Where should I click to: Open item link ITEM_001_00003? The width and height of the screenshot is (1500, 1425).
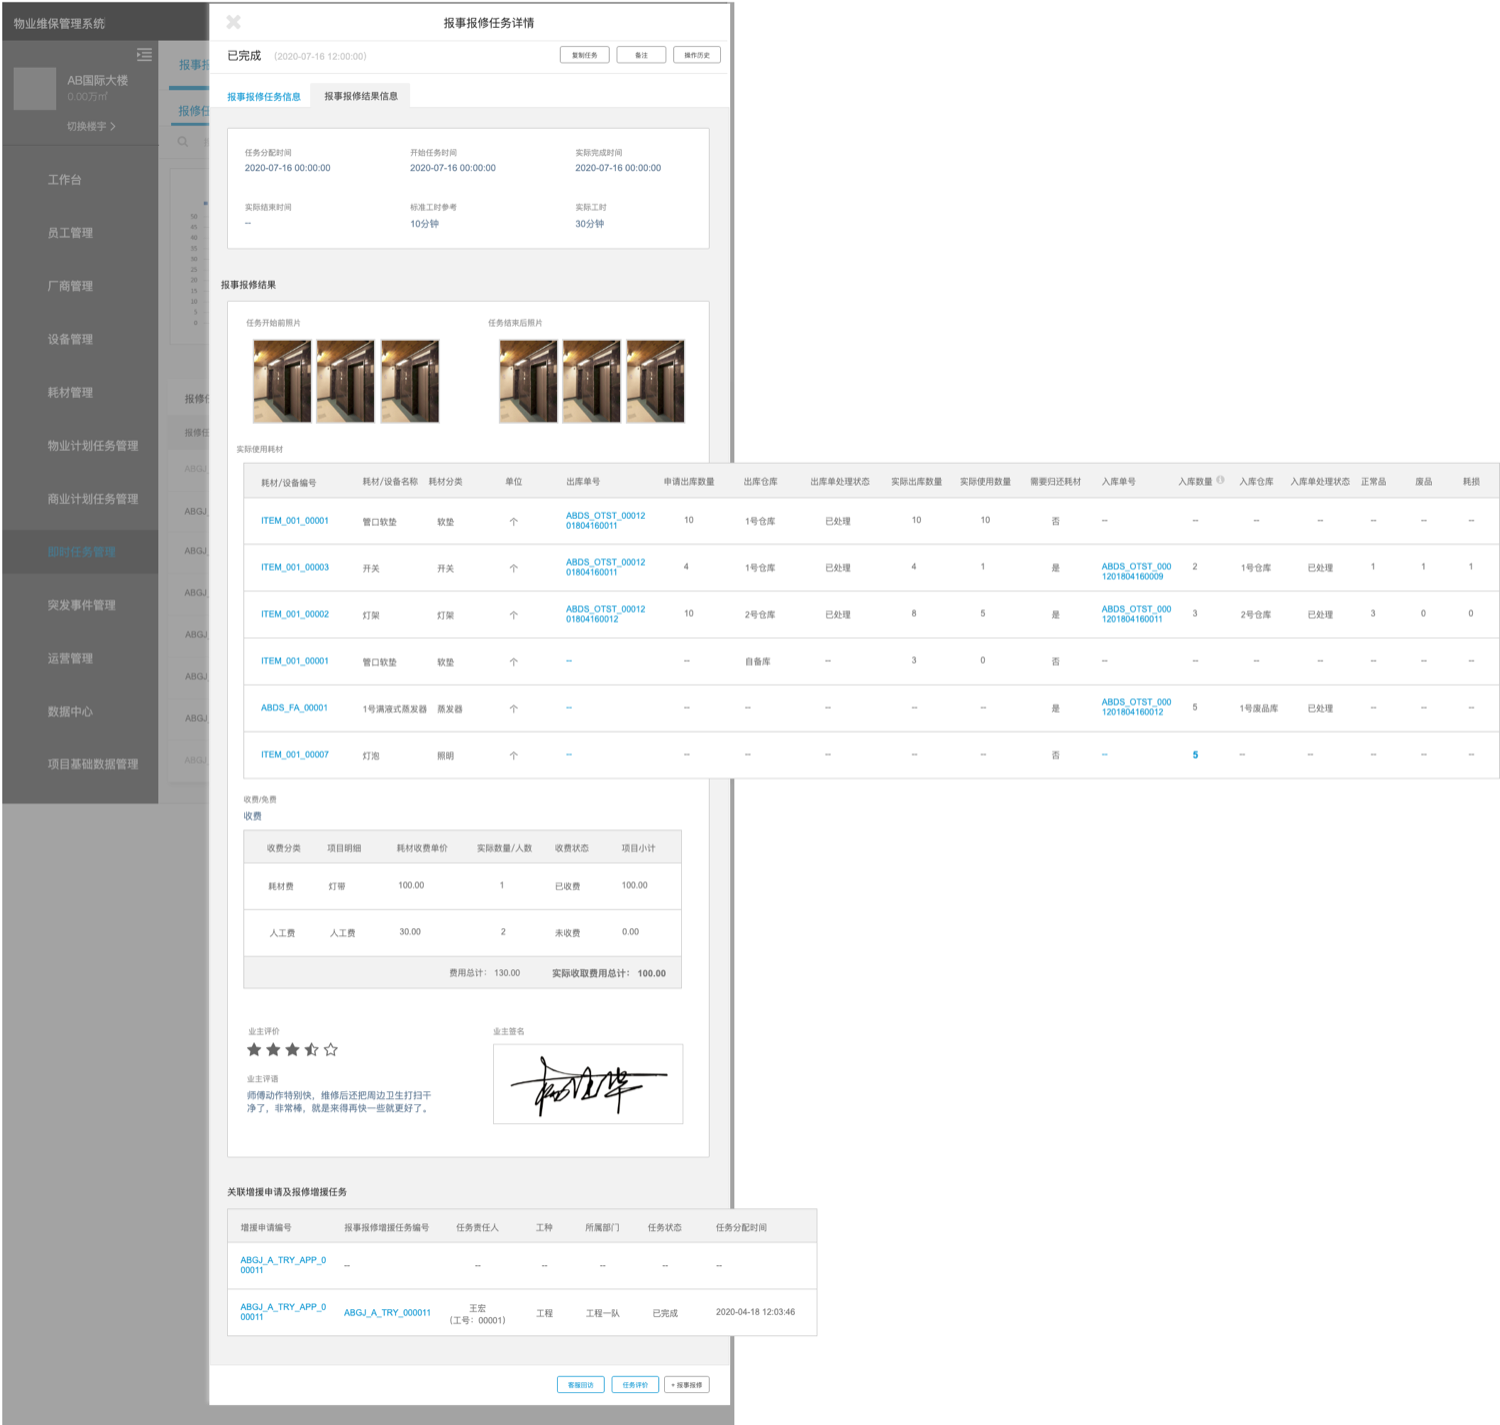pyautogui.click(x=295, y=567)
